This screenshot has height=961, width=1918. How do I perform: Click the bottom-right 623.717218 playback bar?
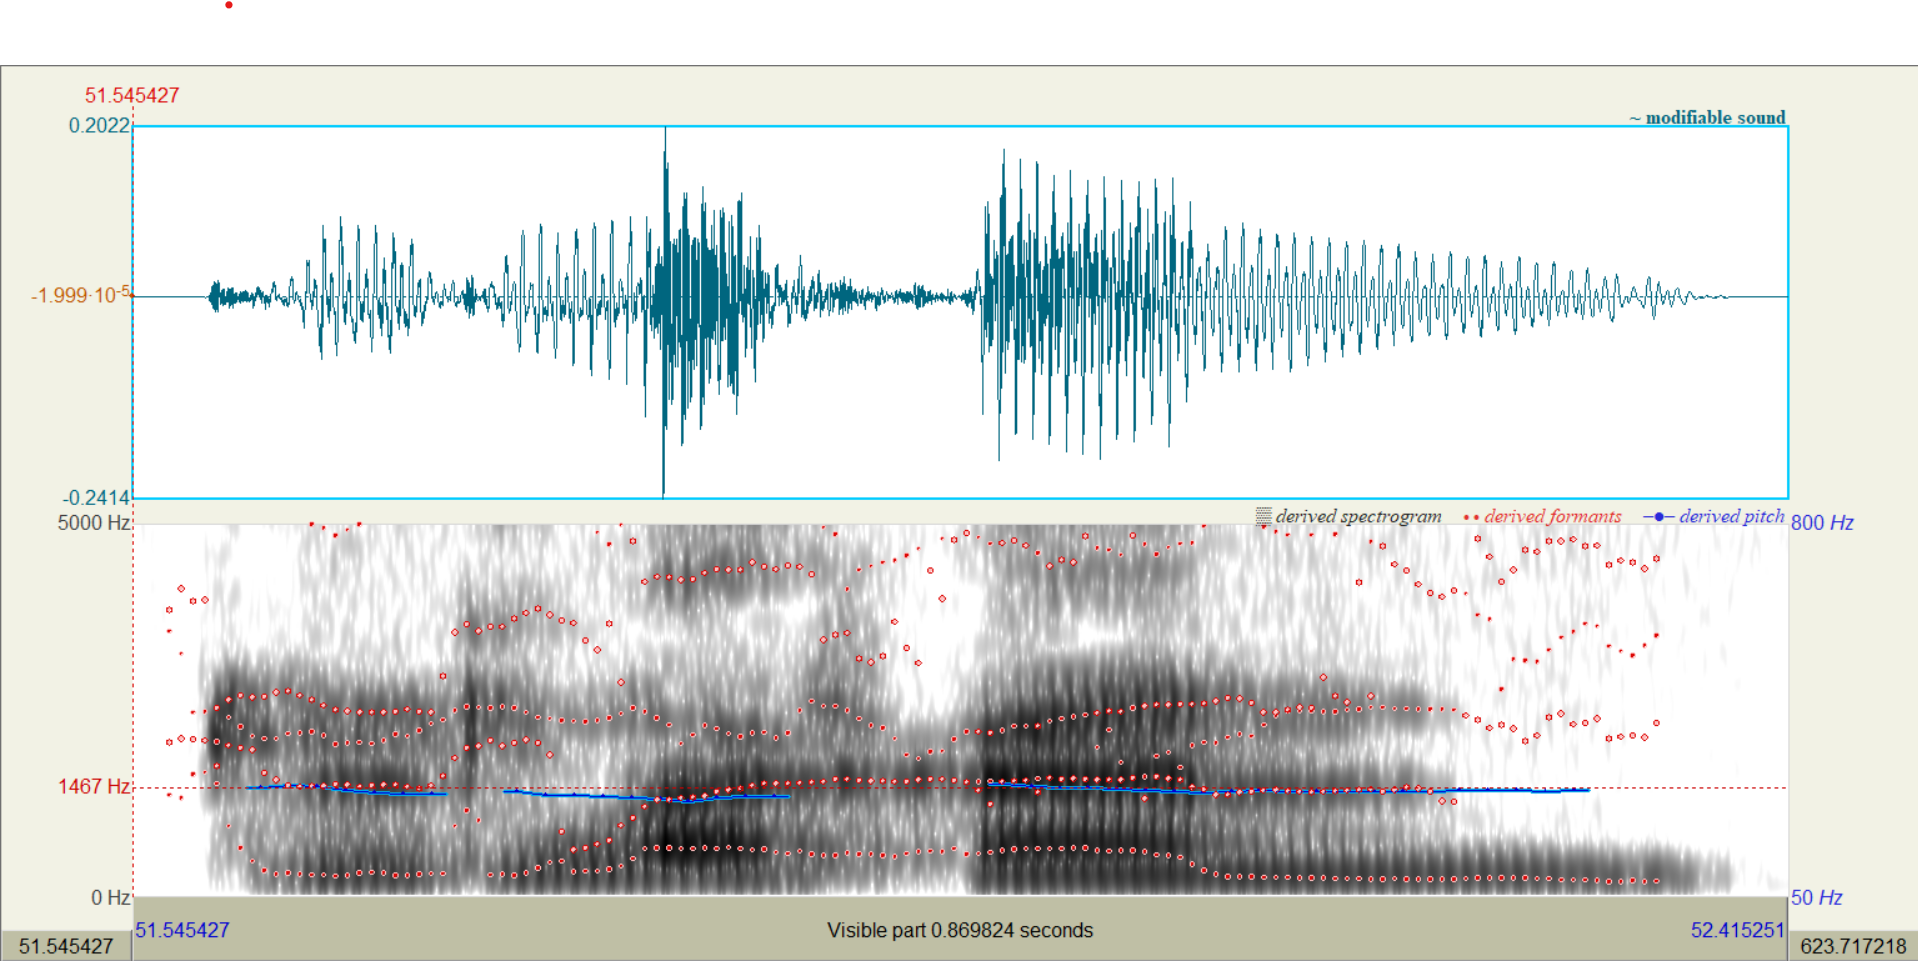(1853, 946)
